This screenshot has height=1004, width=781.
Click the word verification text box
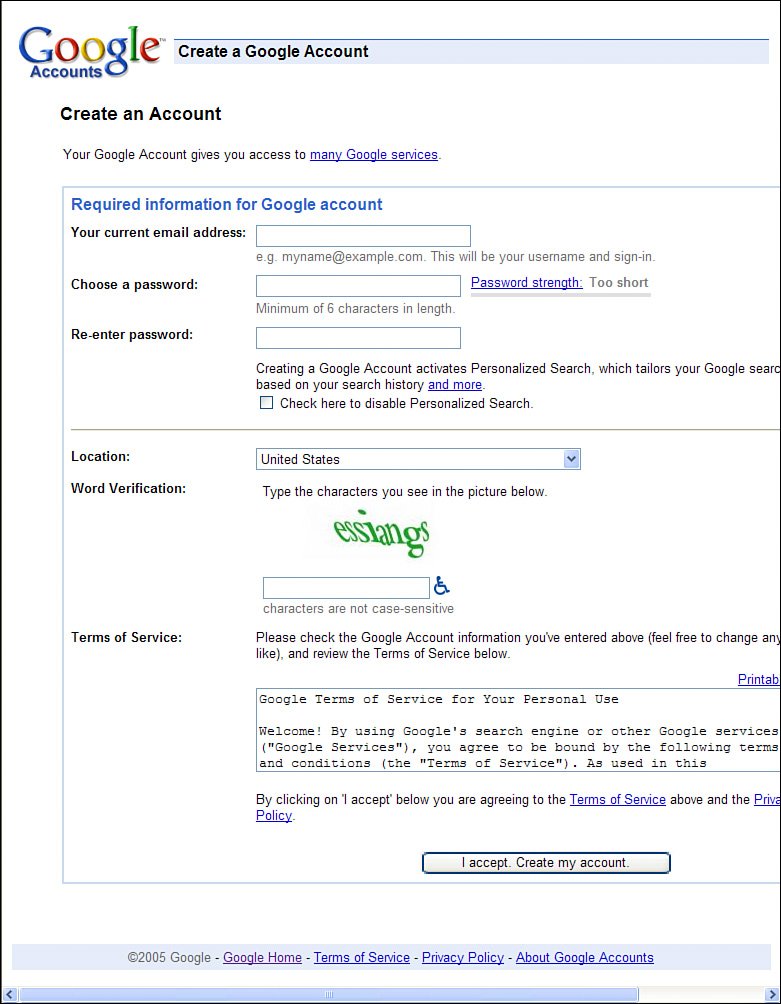pos(346,588)
